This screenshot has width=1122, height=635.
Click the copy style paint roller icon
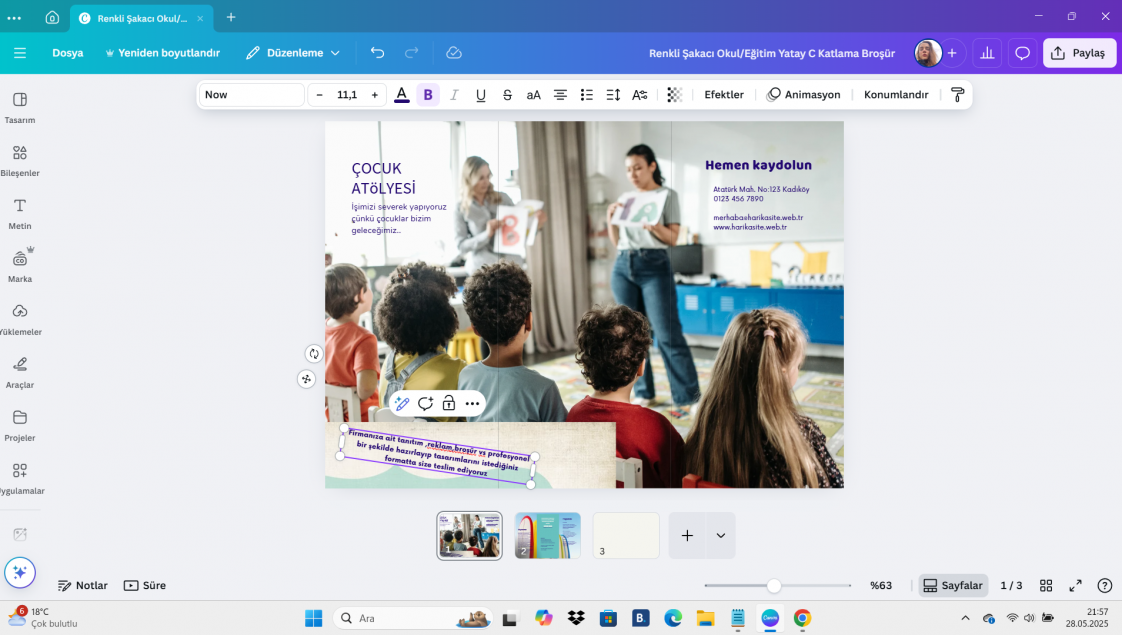[957, 95]
